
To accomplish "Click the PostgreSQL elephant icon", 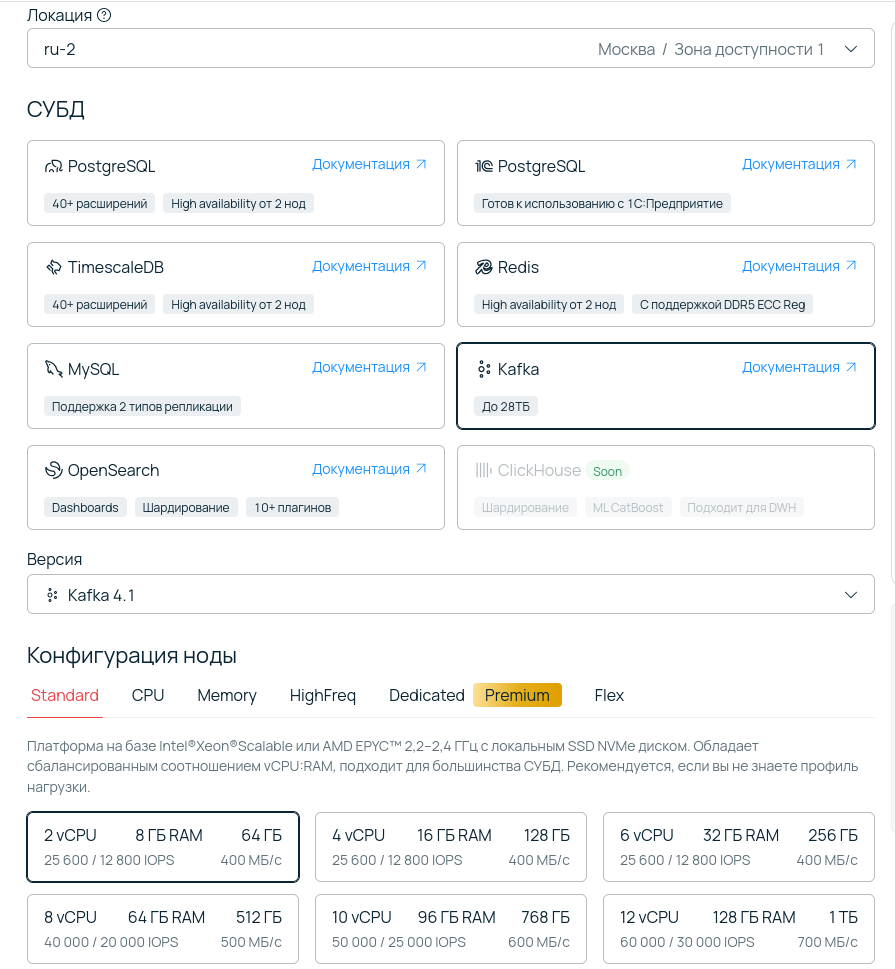I will (x=54, y=166).
